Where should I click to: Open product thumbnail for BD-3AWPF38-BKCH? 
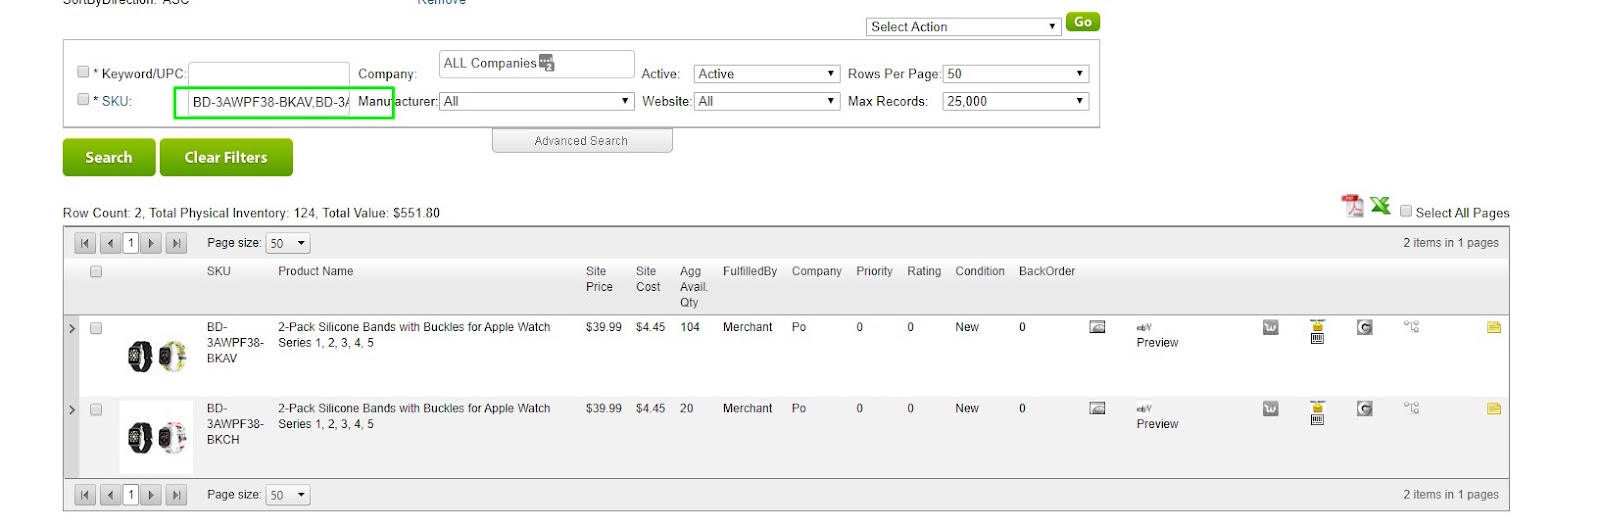pyautogui.click(x=156, y=437)
